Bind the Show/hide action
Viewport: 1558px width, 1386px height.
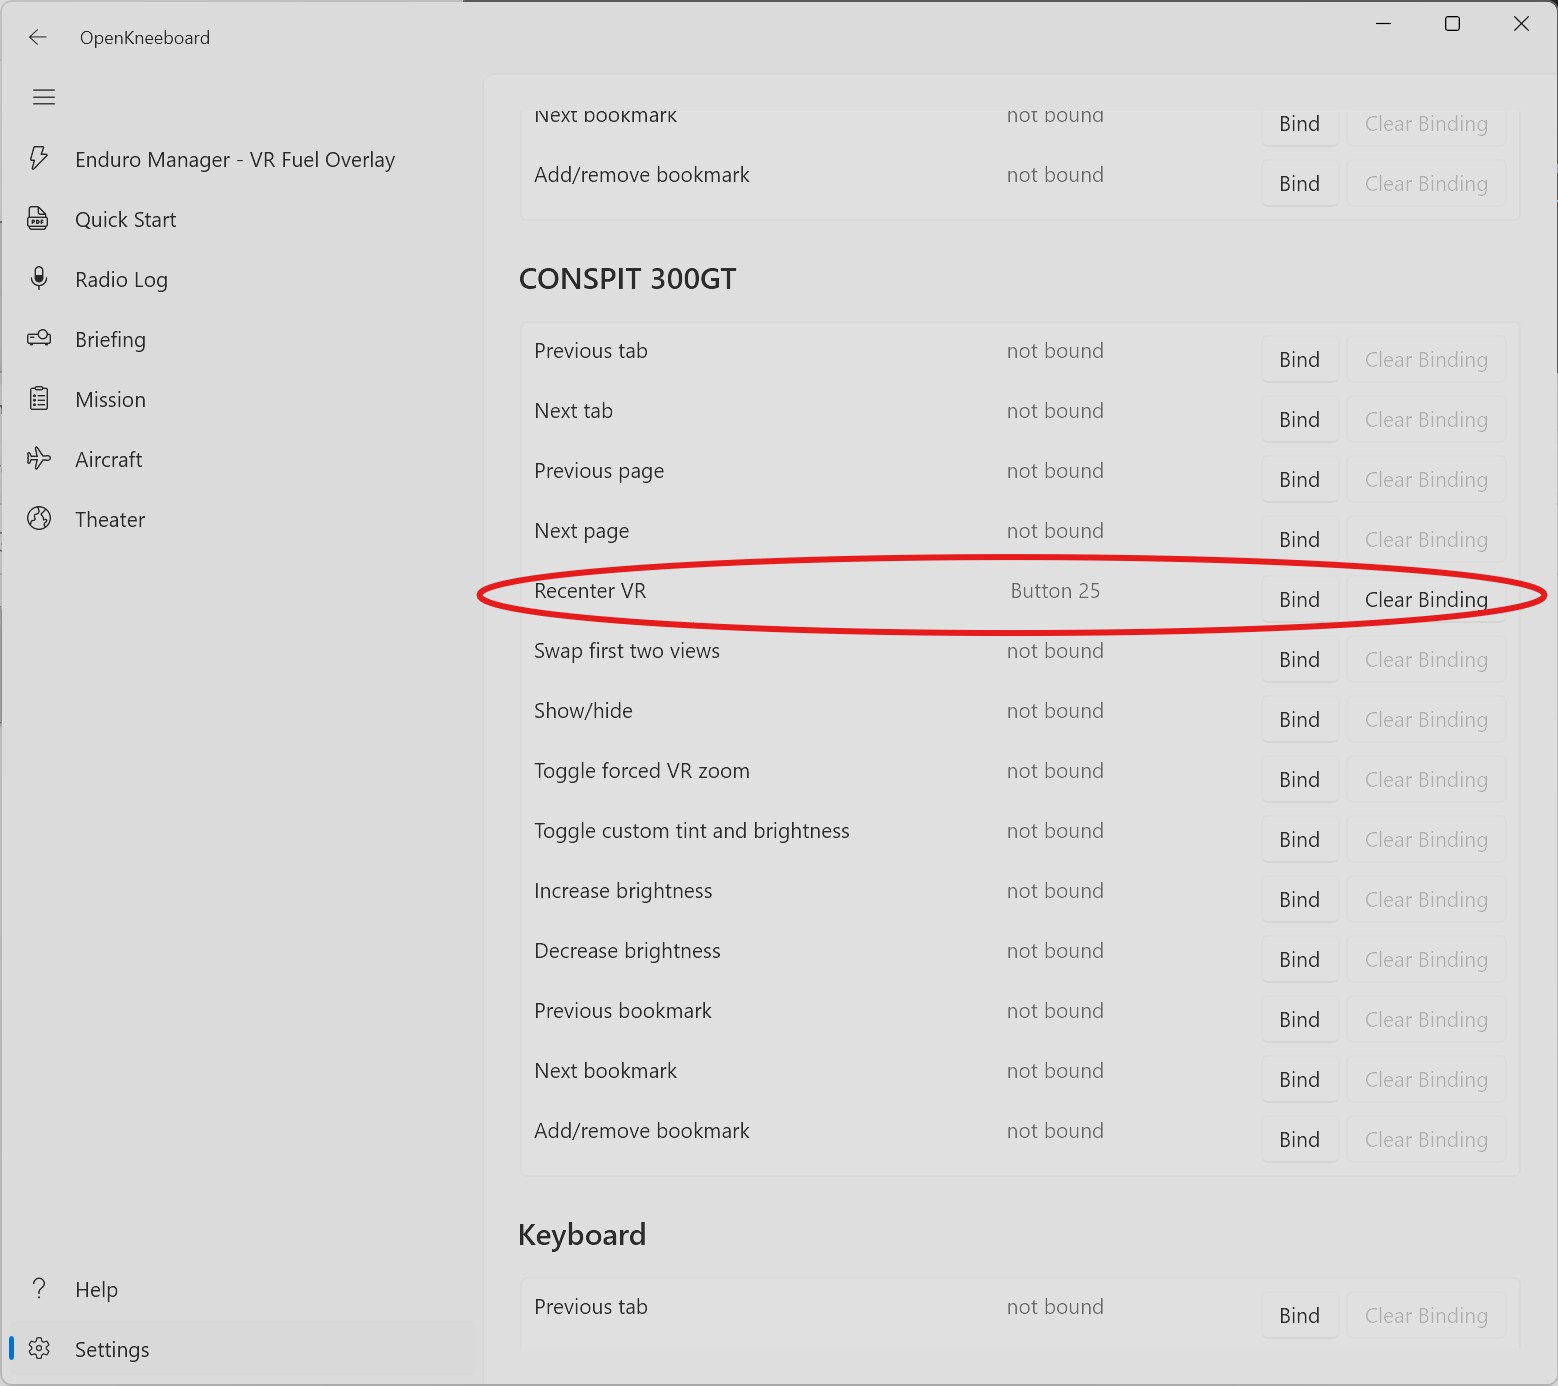1299,720
